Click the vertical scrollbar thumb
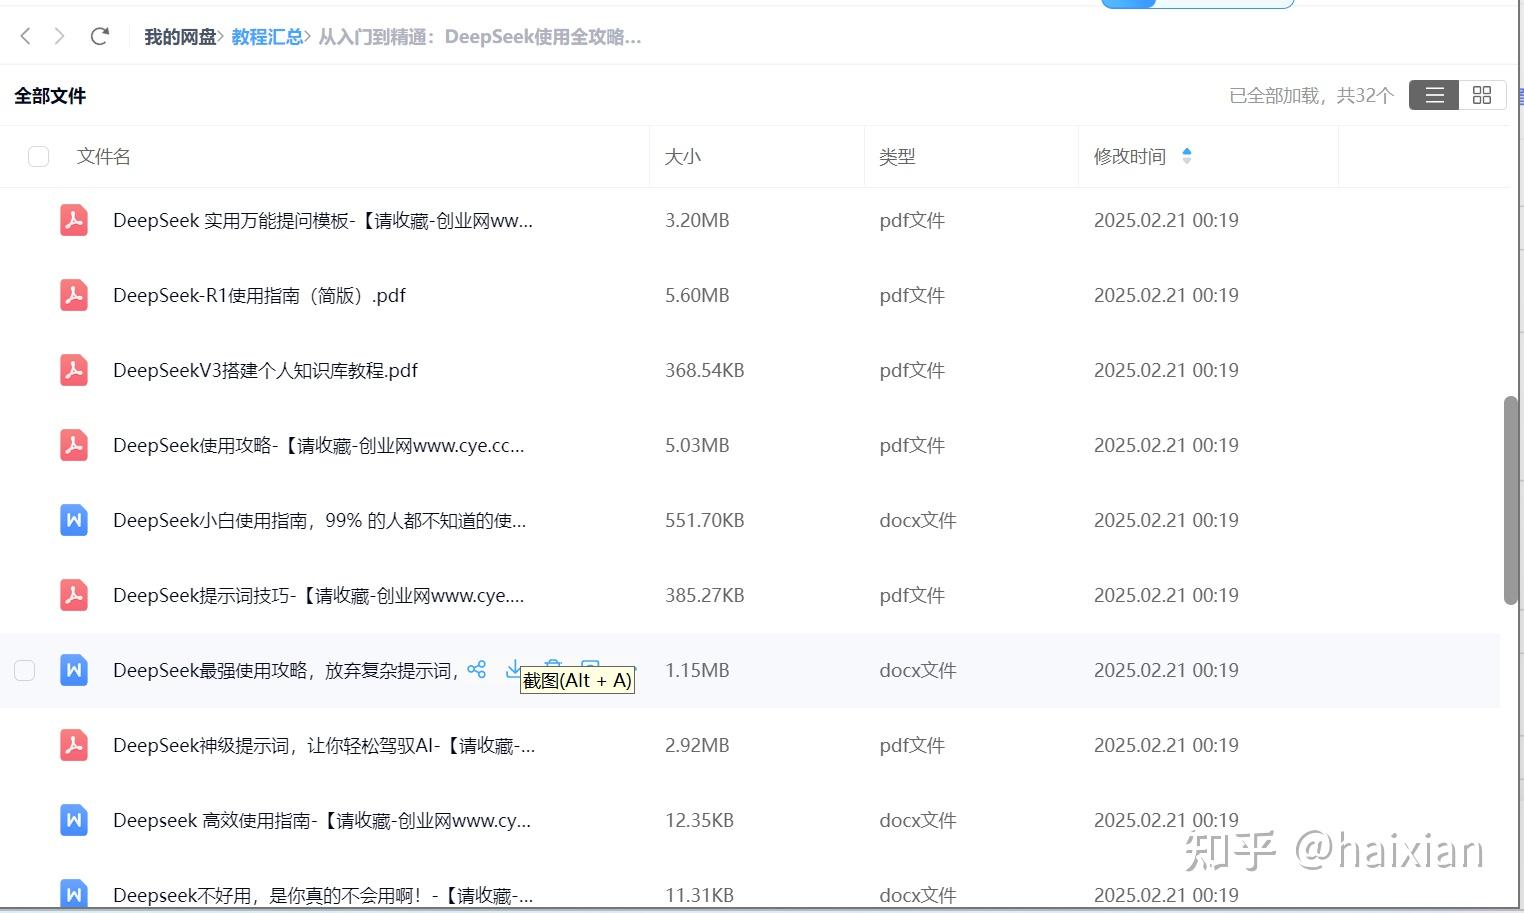The width and height of the screenshot is (1524, 913). (1511, 500)
